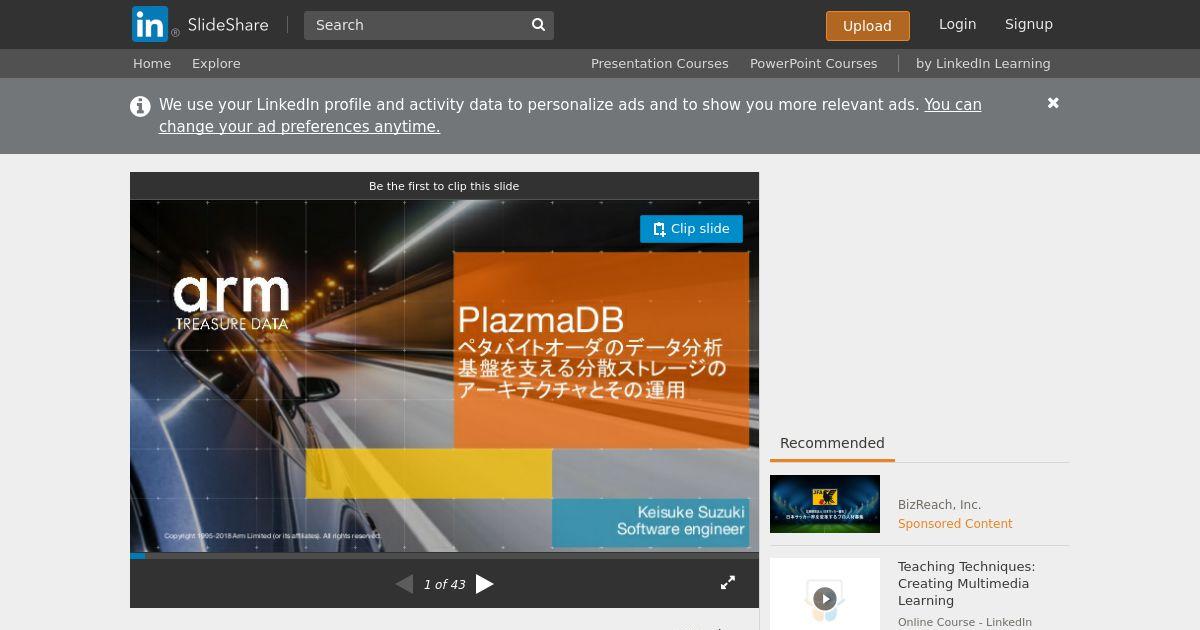The image size is (1200, 630).
Task: Click the LinkedIn SlideShare logo
Action: (x=200, y=24)
